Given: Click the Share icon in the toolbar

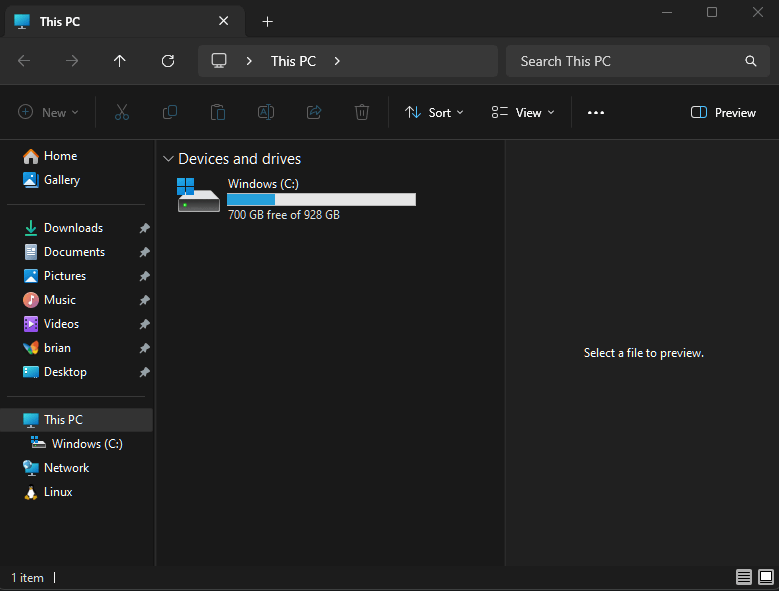Looking at the screenshot, I should pos(314,112).
